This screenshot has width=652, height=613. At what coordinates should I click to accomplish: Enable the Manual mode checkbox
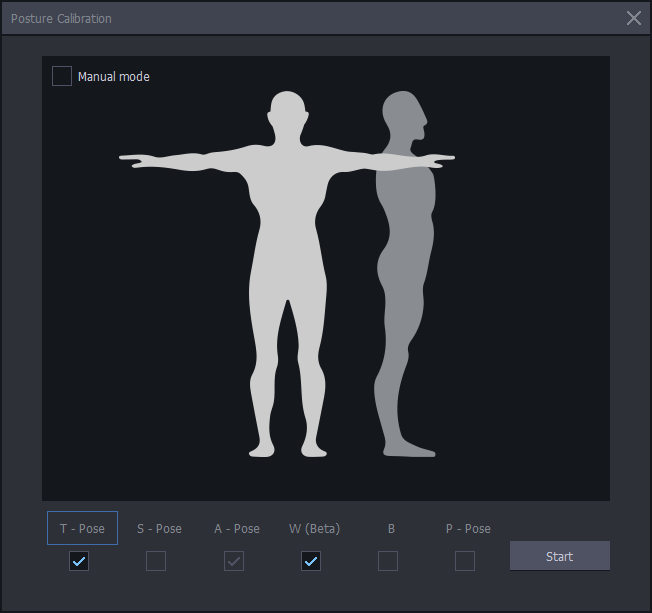coord(62,76)
